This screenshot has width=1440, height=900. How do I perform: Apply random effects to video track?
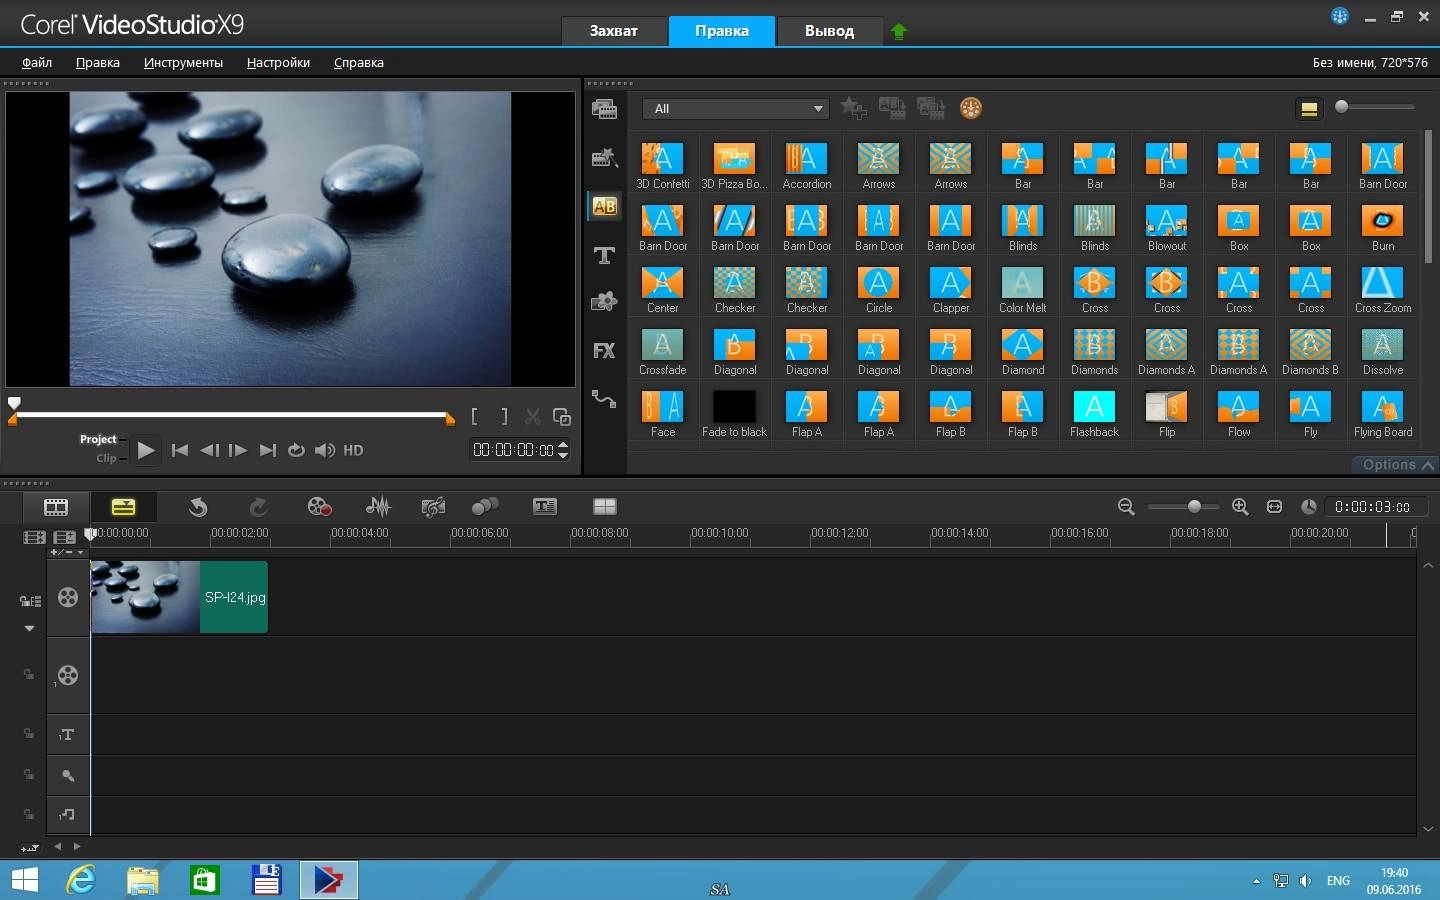pos(931,108)
